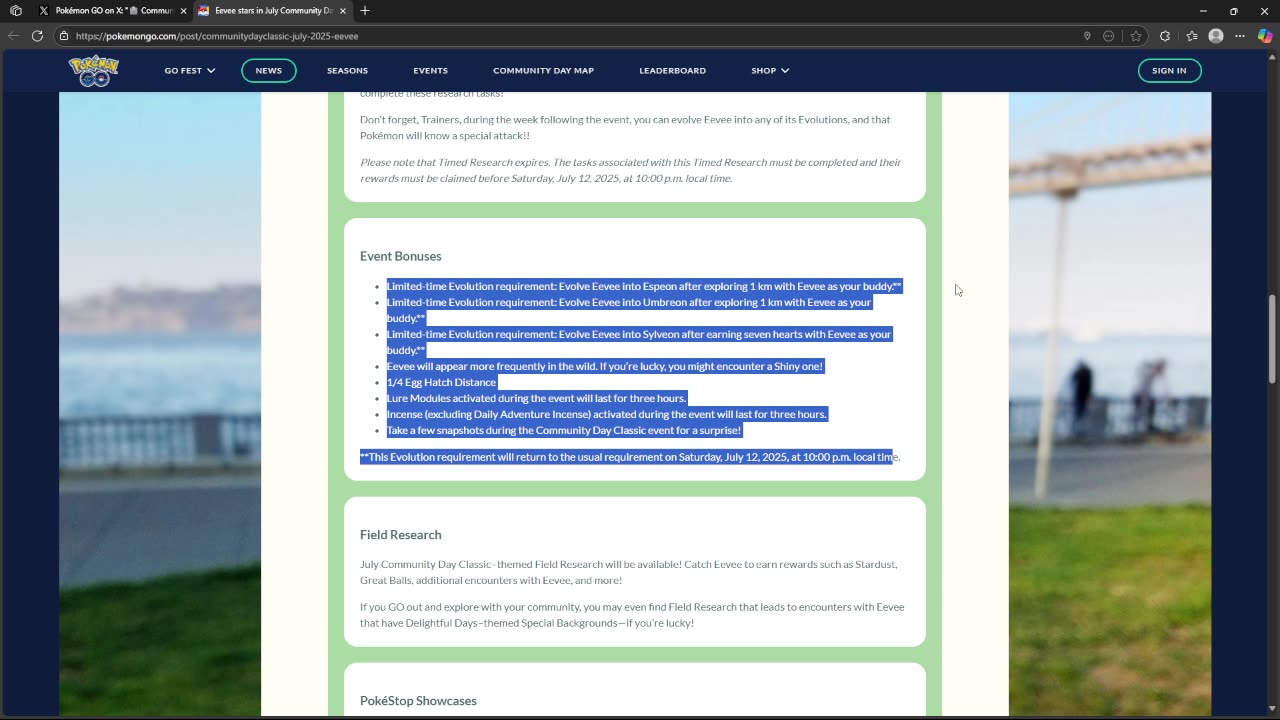The height and width of the screenshot is (720, 1280).
Task: Minimize the browser window
Action: point(1203,11)
